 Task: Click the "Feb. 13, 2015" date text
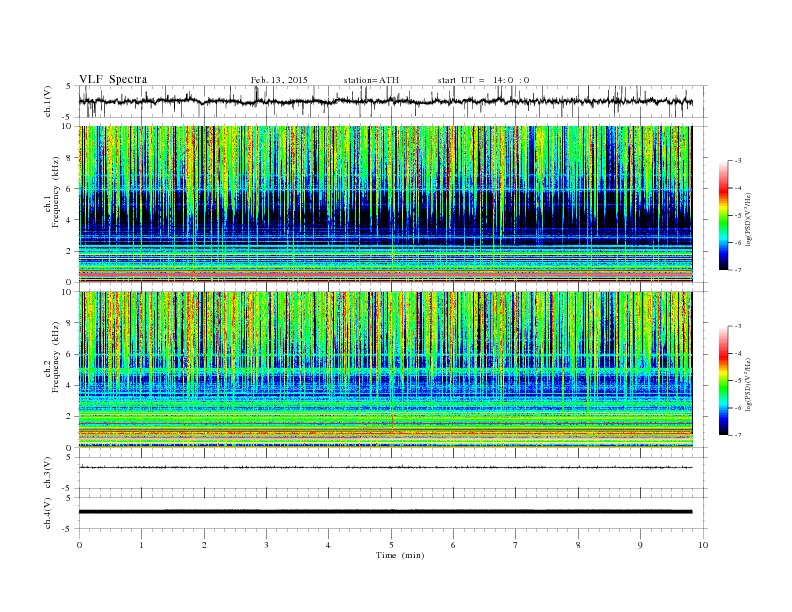[279, 80]
